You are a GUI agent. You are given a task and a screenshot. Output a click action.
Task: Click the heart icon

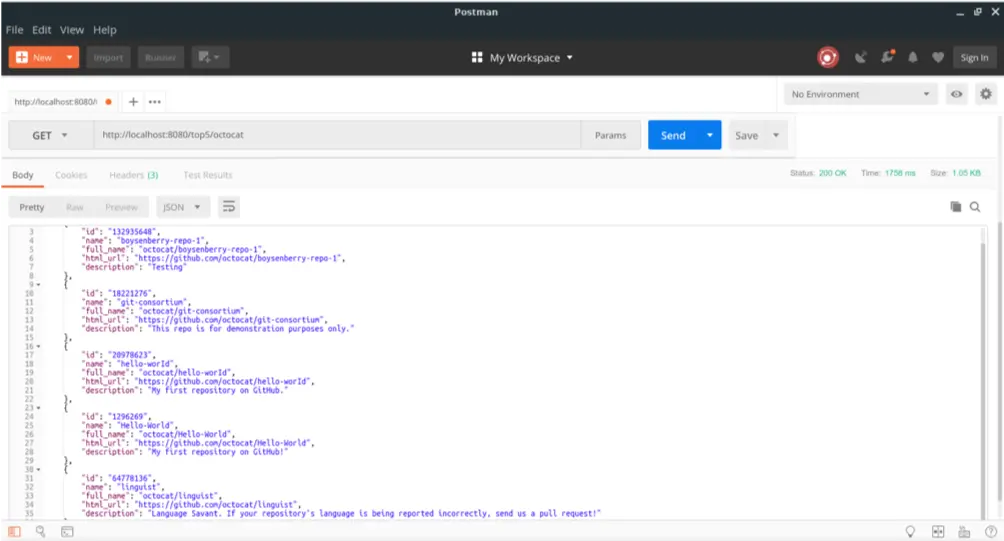click(x=938, y=58)
